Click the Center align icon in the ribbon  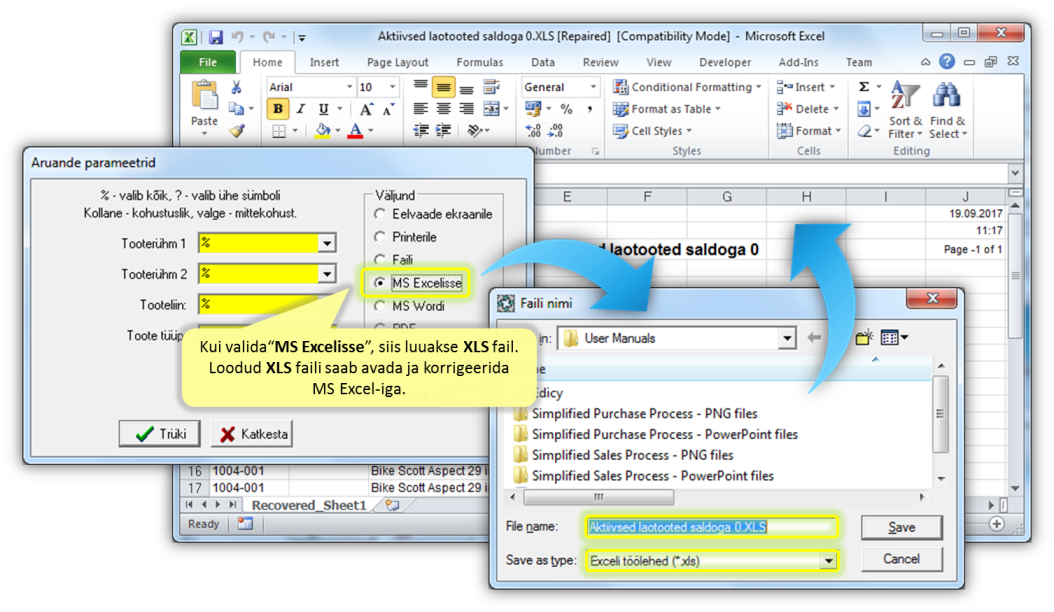pos(443,109)
